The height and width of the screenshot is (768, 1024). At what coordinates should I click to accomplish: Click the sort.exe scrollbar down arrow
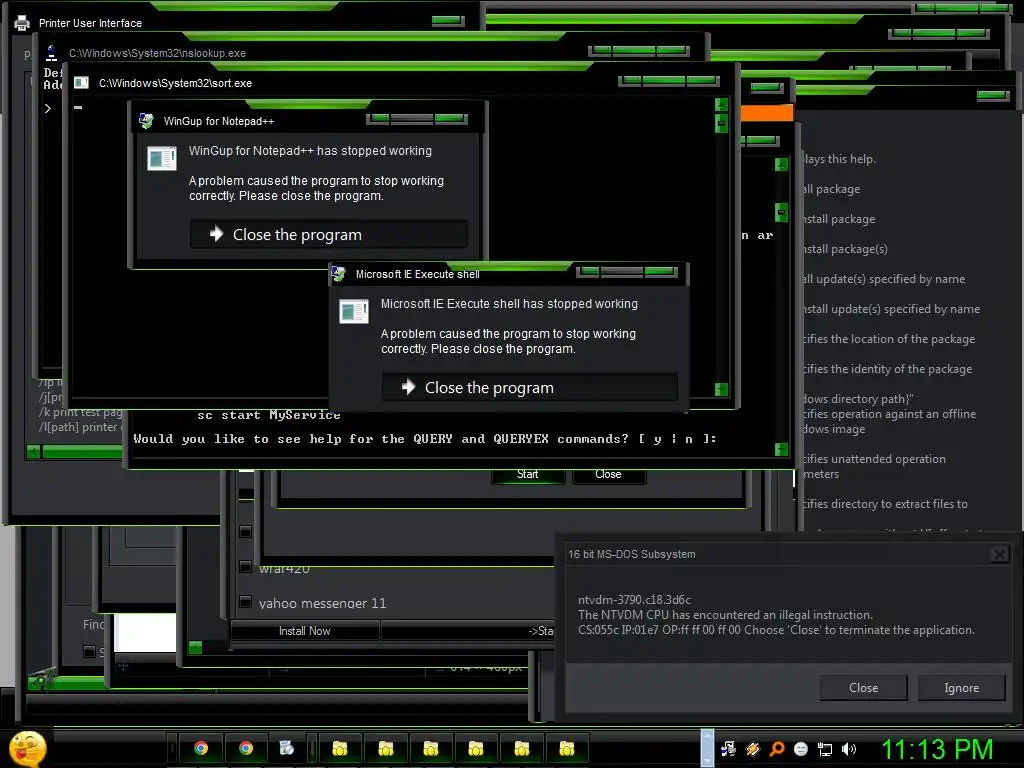pyautogui.click(x=722, y=389)
